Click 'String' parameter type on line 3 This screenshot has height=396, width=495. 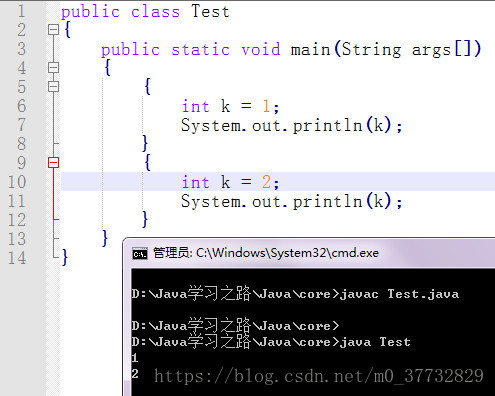click(371, 50)
